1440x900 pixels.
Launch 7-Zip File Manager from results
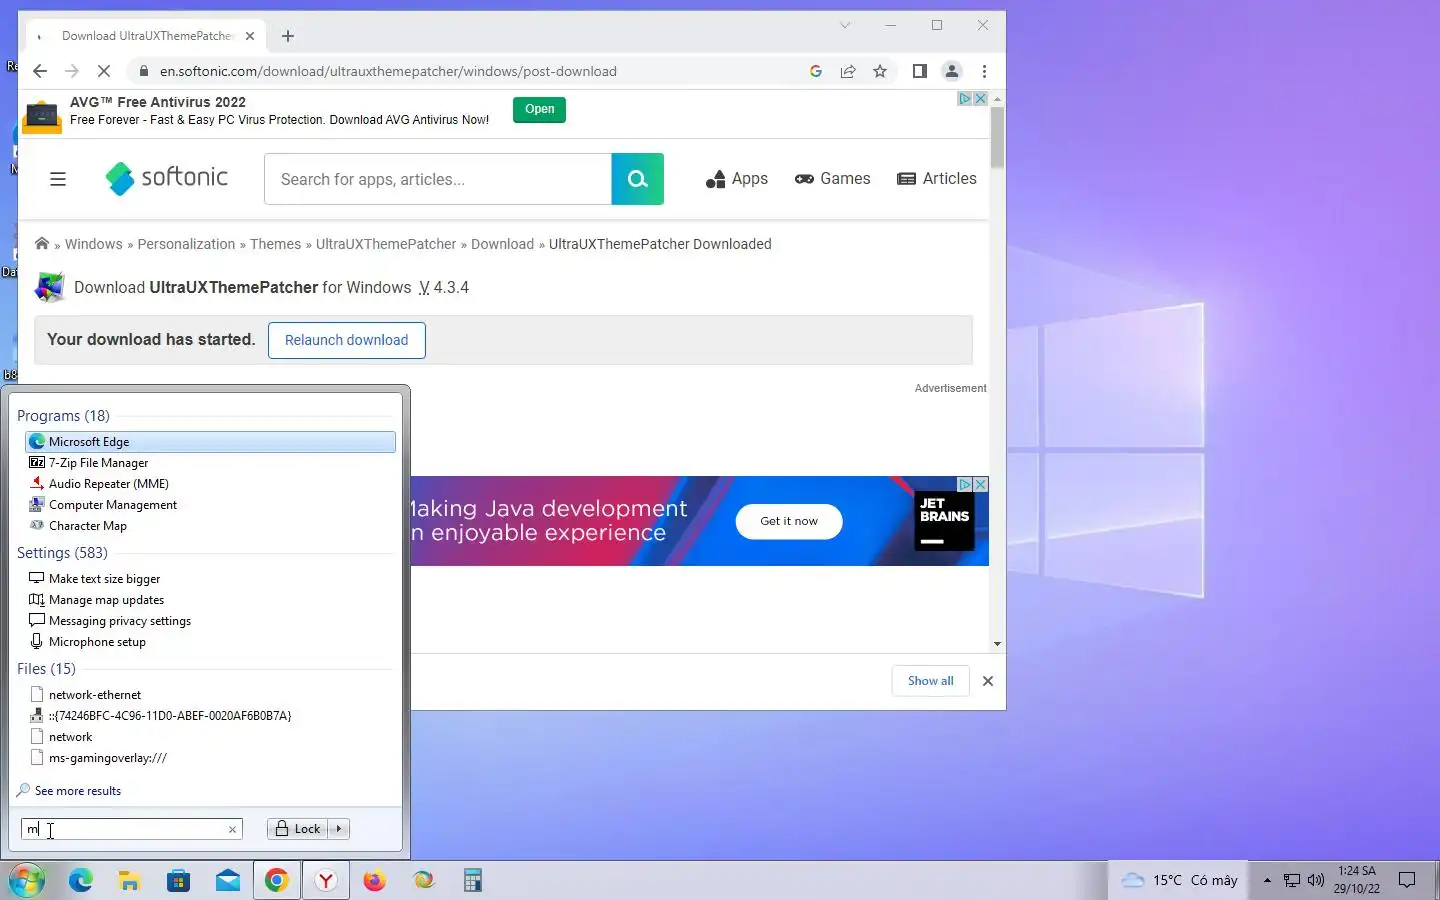[210, 463]
